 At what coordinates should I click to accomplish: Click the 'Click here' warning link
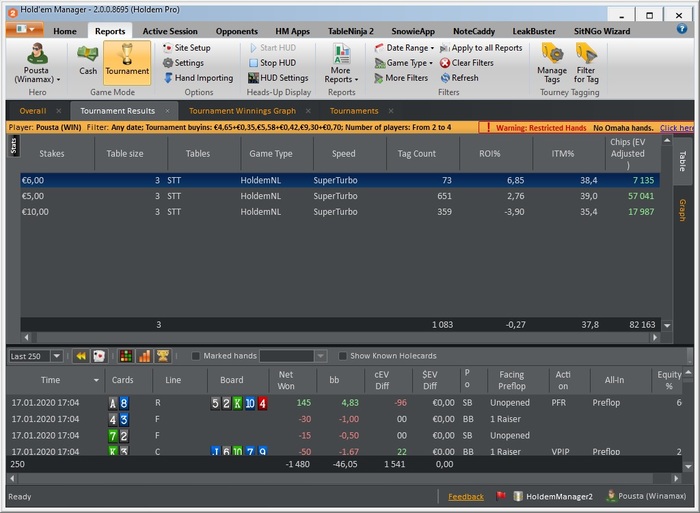pyautogui.click(x=676, y=128)
